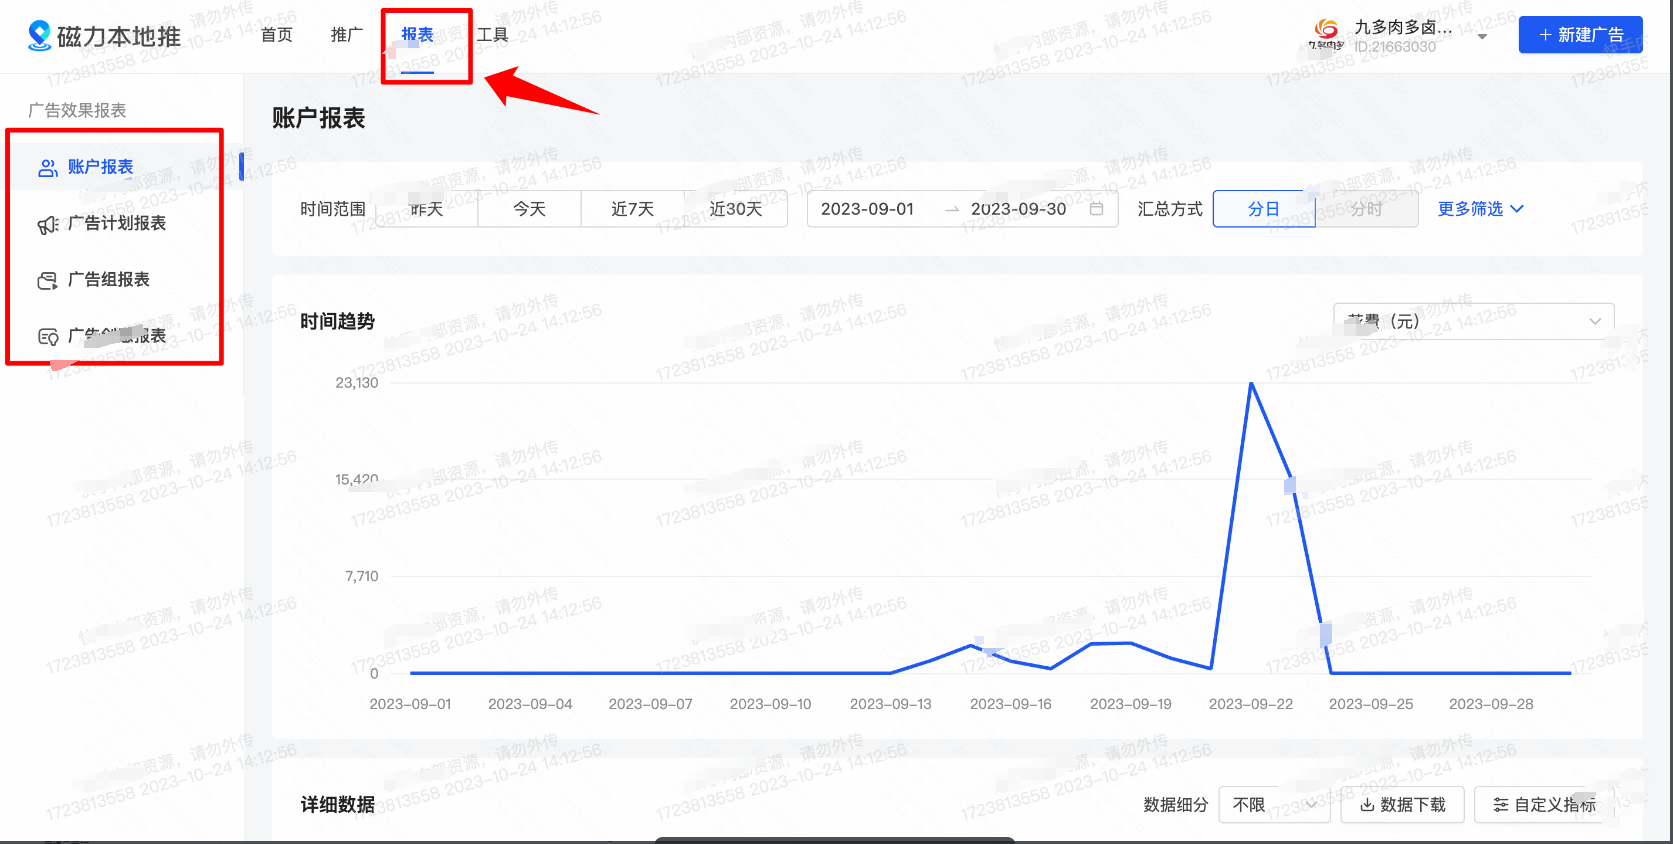Click the start date field 2023-09-01

pos(867,209)
